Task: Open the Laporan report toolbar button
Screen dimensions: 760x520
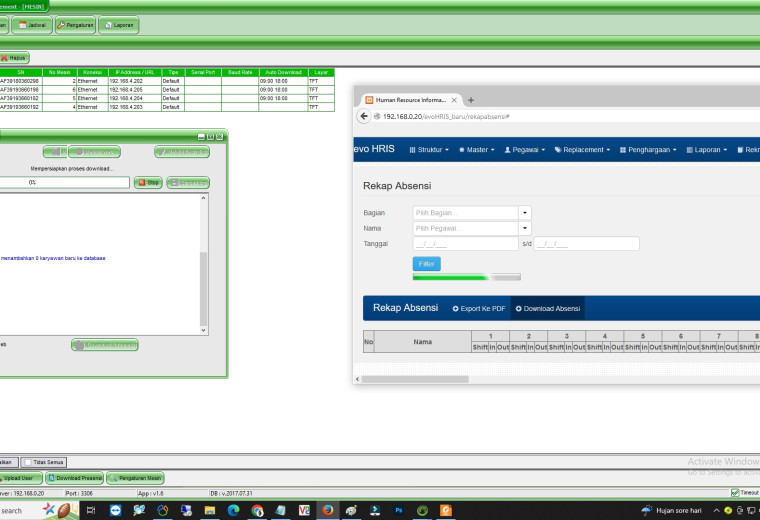Action: point(119,25)
